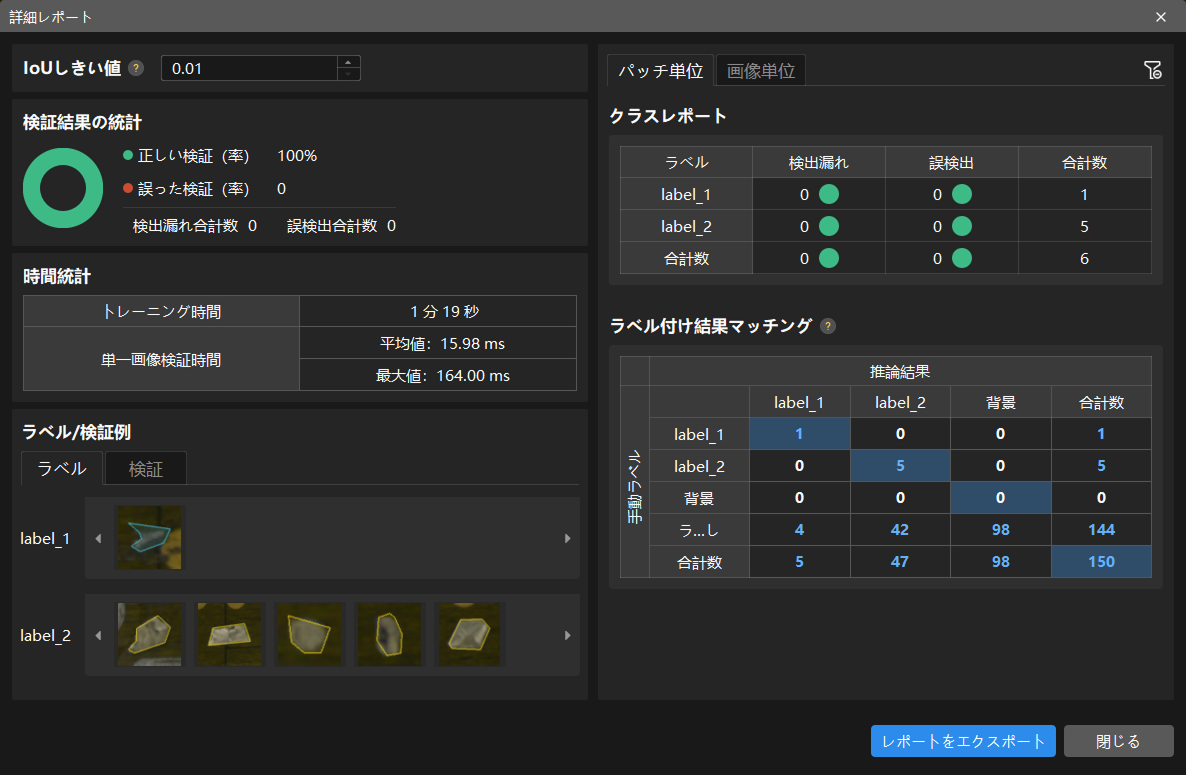1186x775 pixels.
Task: Click レポートをエクスポート button
Action: click(963, 741)
